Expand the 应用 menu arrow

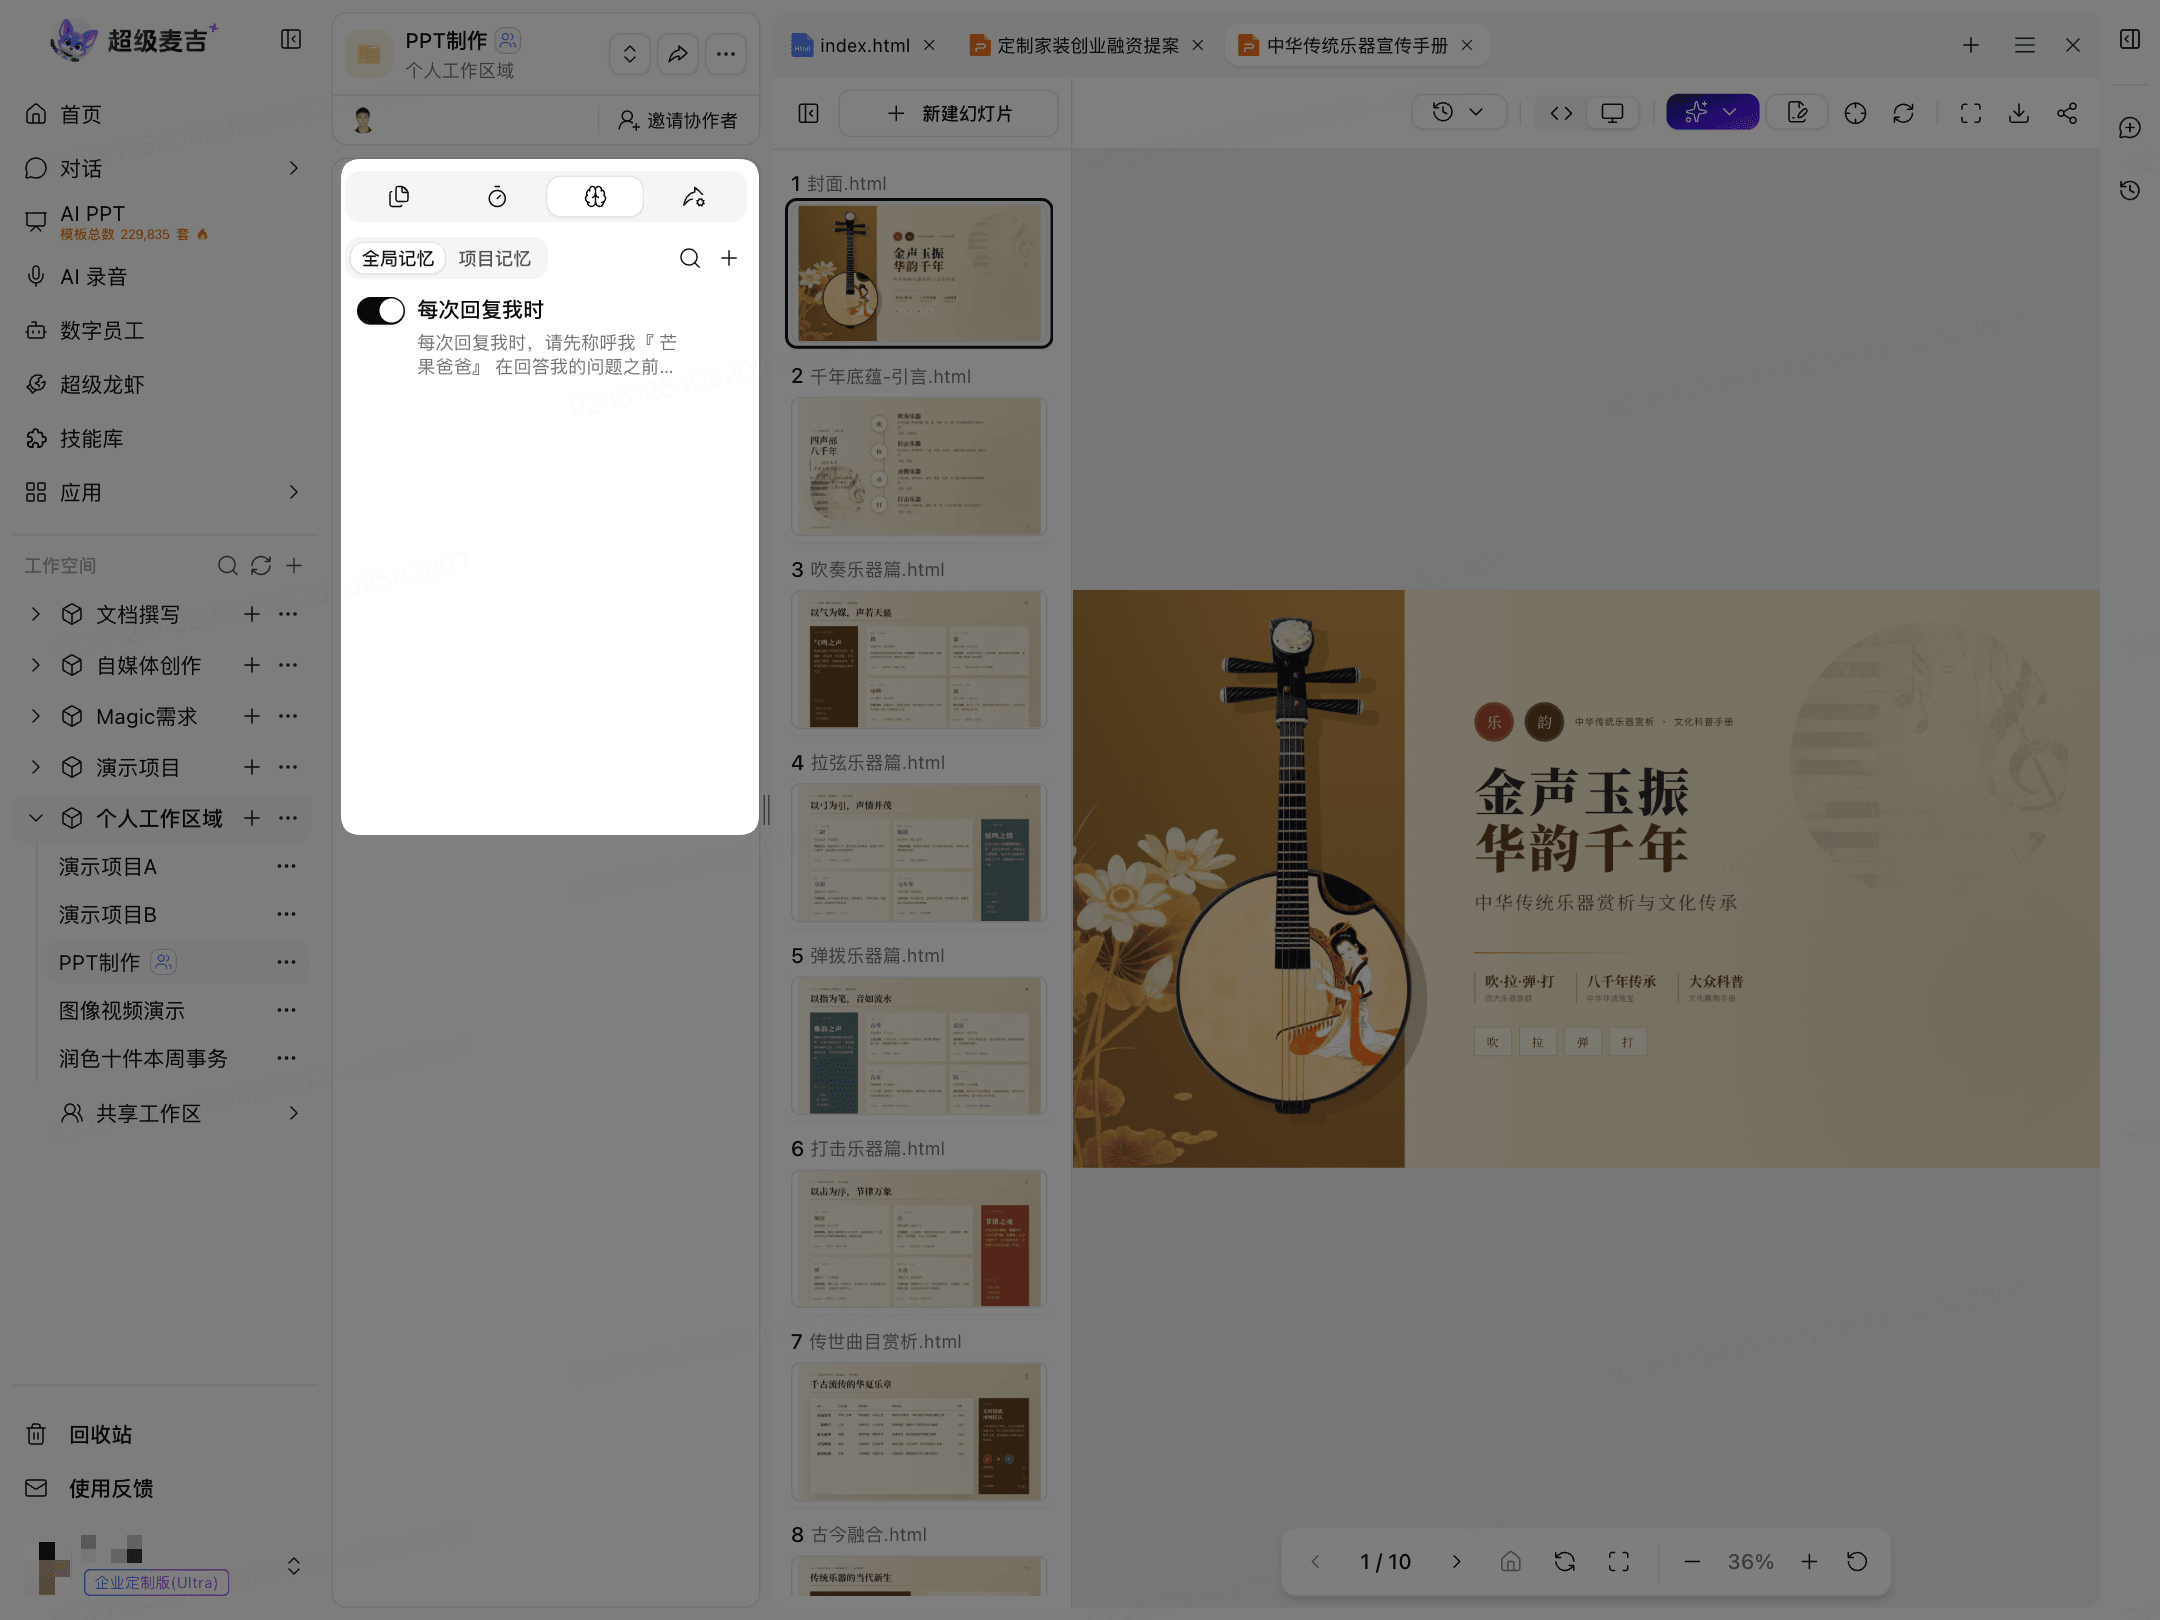[294, 492]
